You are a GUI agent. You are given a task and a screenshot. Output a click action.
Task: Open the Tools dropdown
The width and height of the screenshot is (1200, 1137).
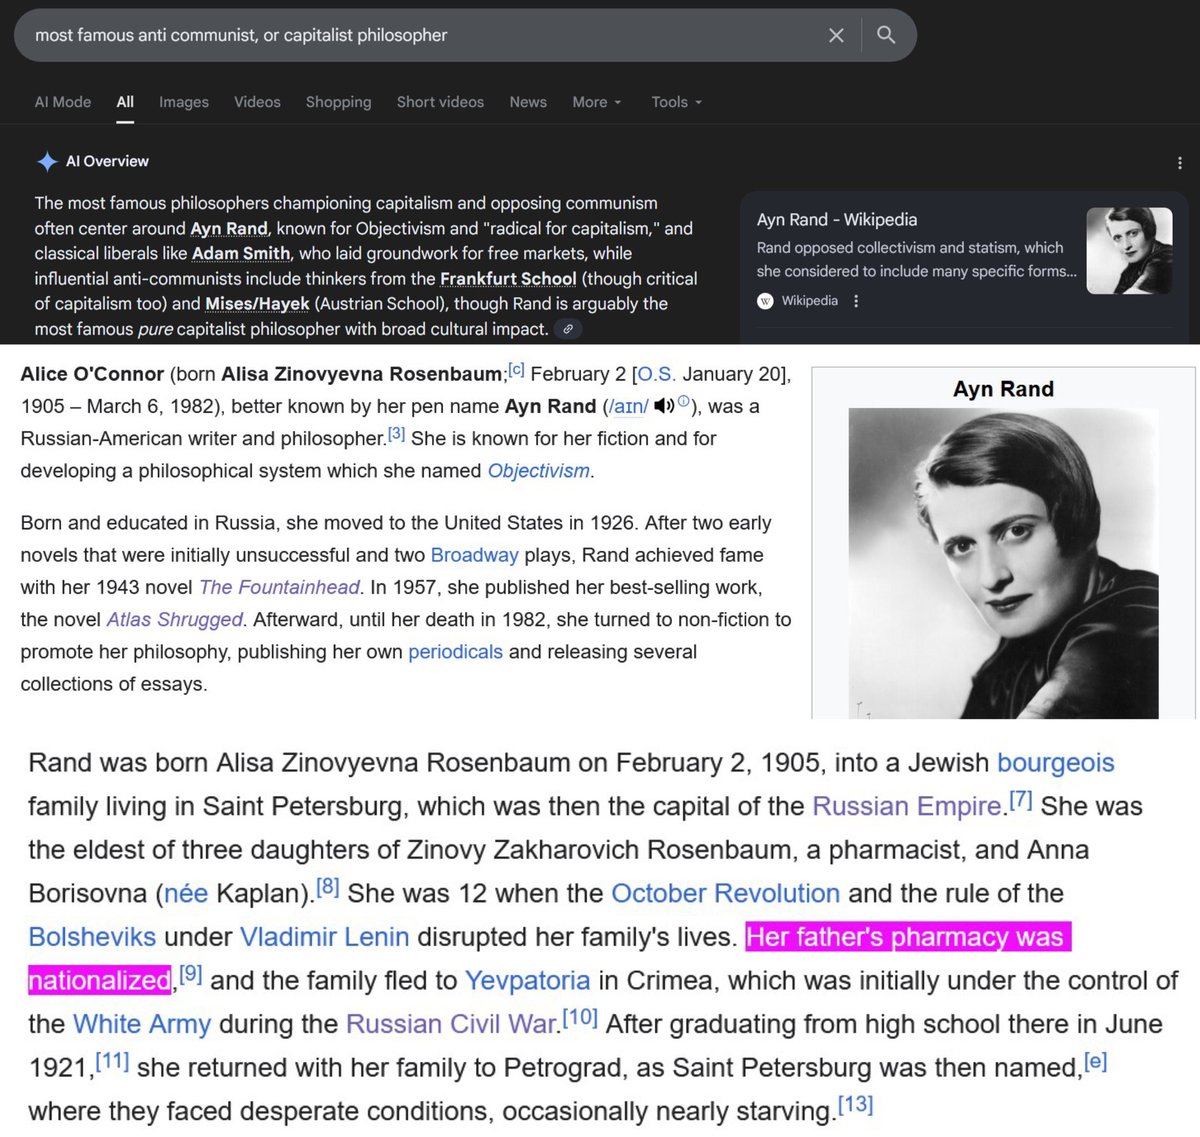[677, 102]
